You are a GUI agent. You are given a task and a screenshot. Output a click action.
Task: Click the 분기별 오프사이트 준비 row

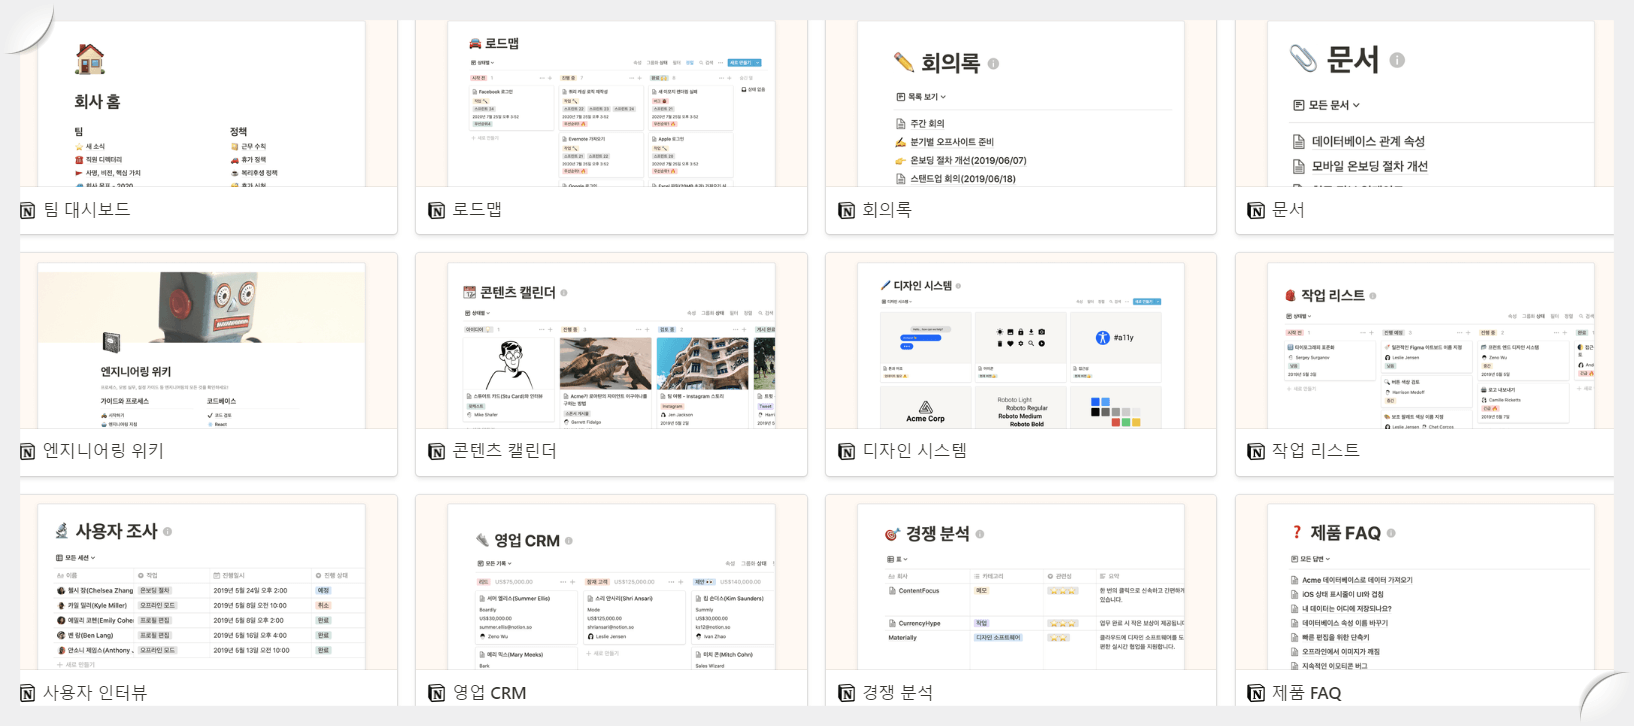[944, 142]
